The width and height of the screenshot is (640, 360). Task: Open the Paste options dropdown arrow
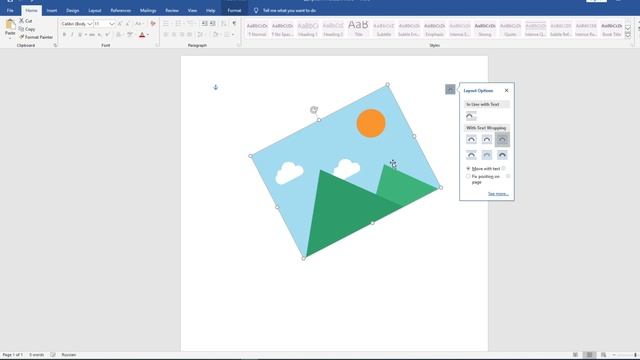click(x=10, y=38)
